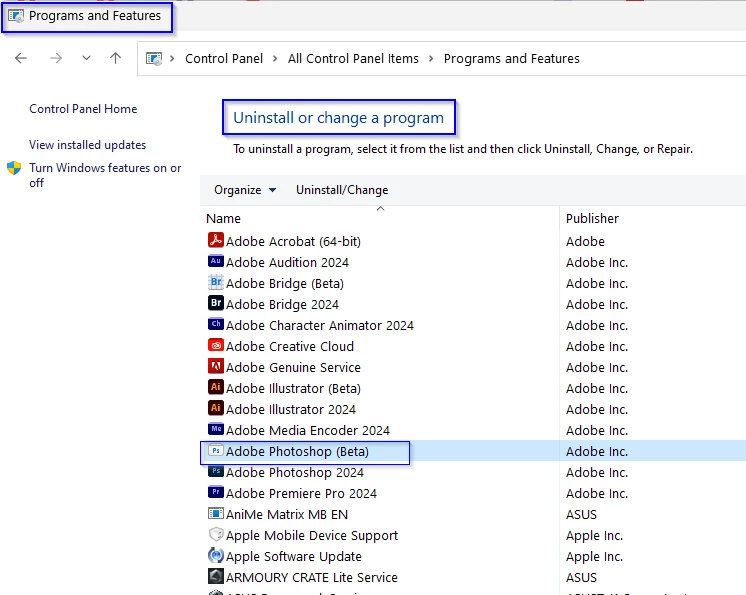Screen dimensions: 746x595
Task: Select the Adobe Genuine Service entry
Action: [x=293, y=367]
